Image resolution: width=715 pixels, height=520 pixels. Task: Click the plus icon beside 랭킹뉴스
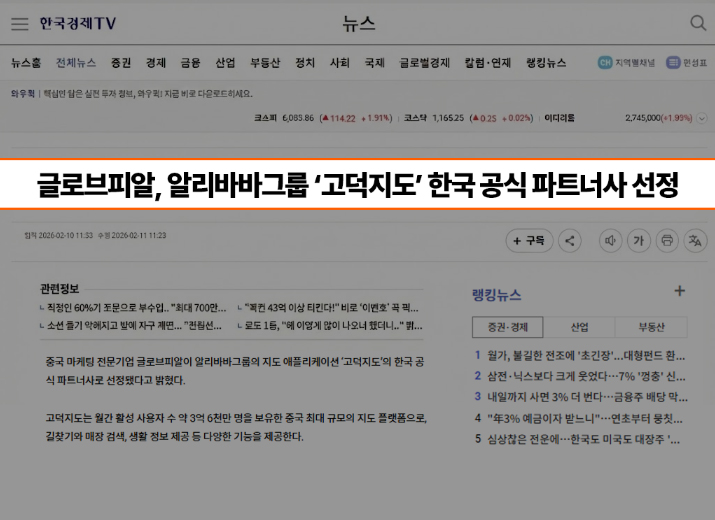click(x=679, y=291)
